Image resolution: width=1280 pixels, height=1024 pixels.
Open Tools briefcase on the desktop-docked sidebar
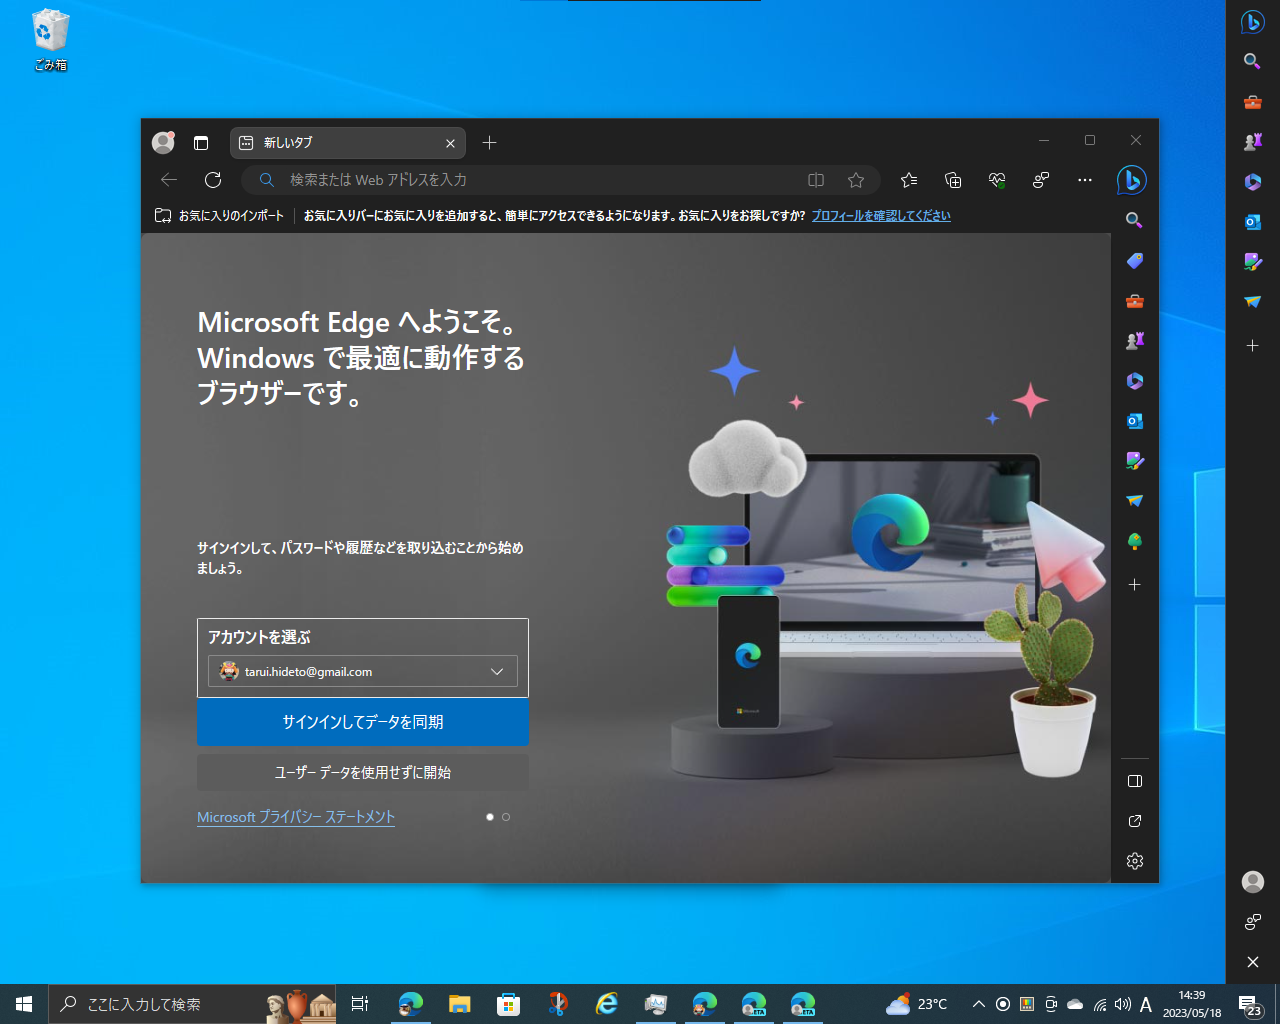point(1252,102)
